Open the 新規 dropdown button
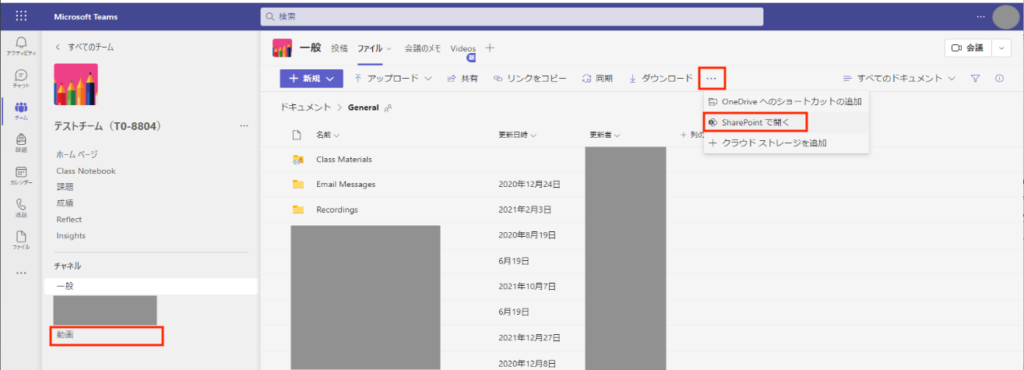 [x=312, y=78]
